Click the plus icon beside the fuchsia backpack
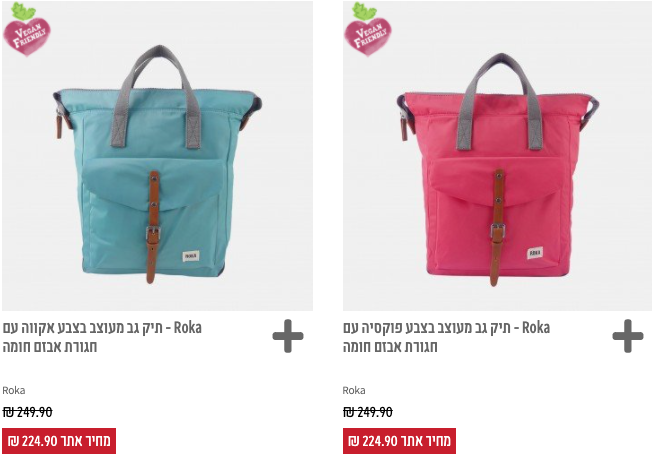652x472 pixels. point(628,336)
